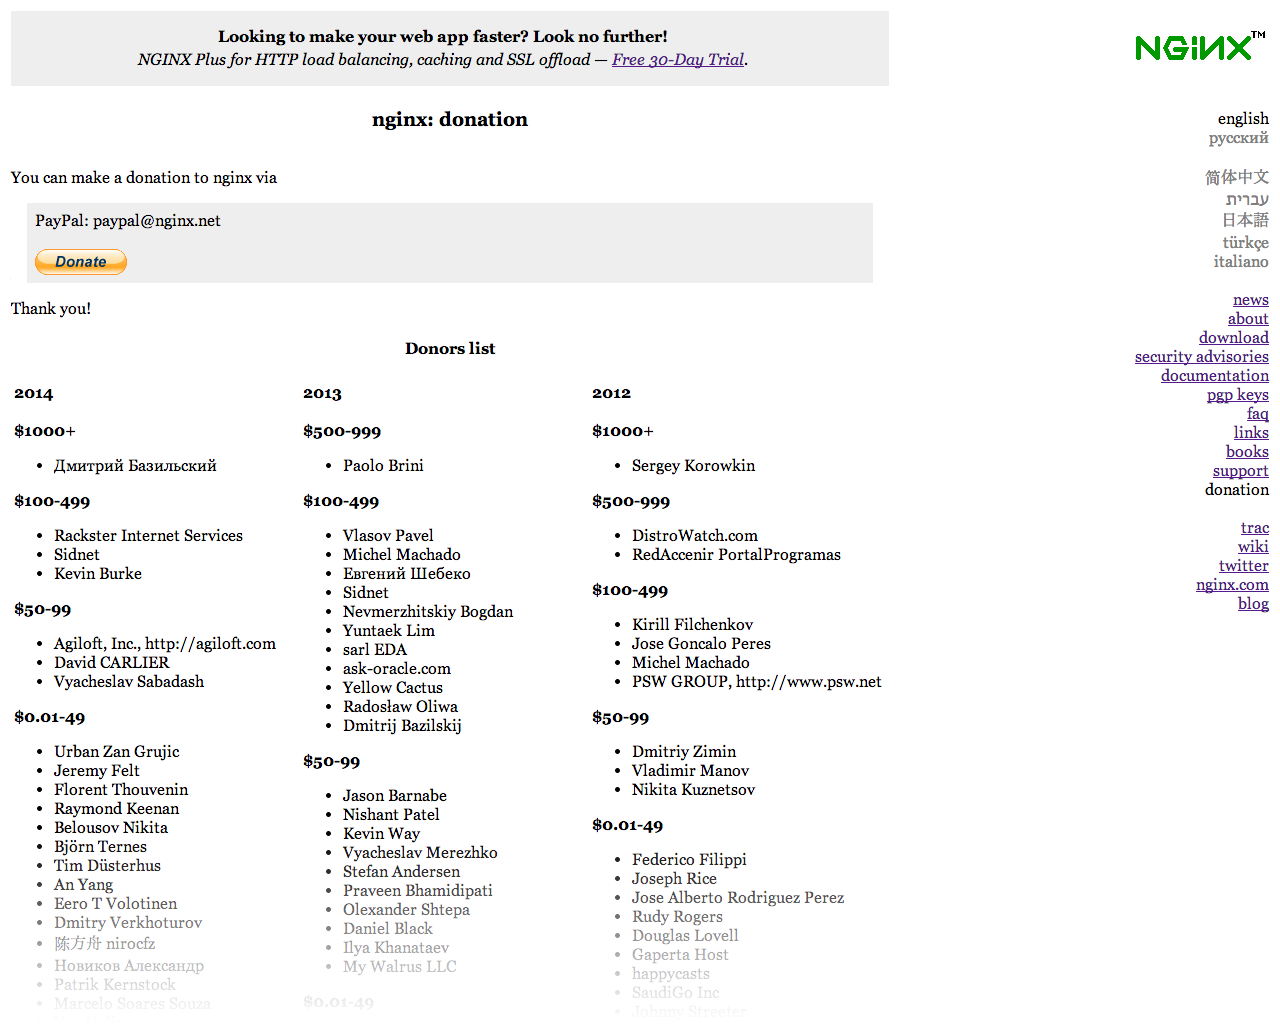Open the books page
1280x1024 pixels.
(1247, 452)
